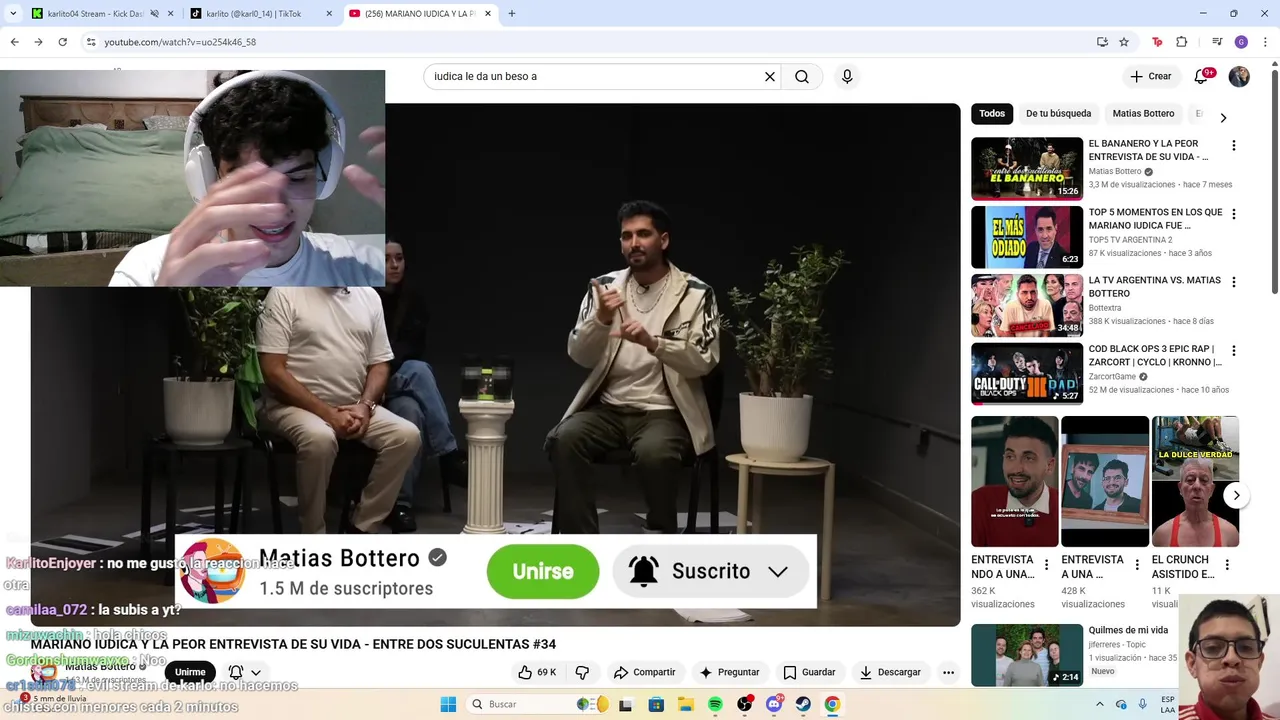Open File Explorer from the taskbar
This screenshot has height=720, width=1280.
[x=686, y=704]
